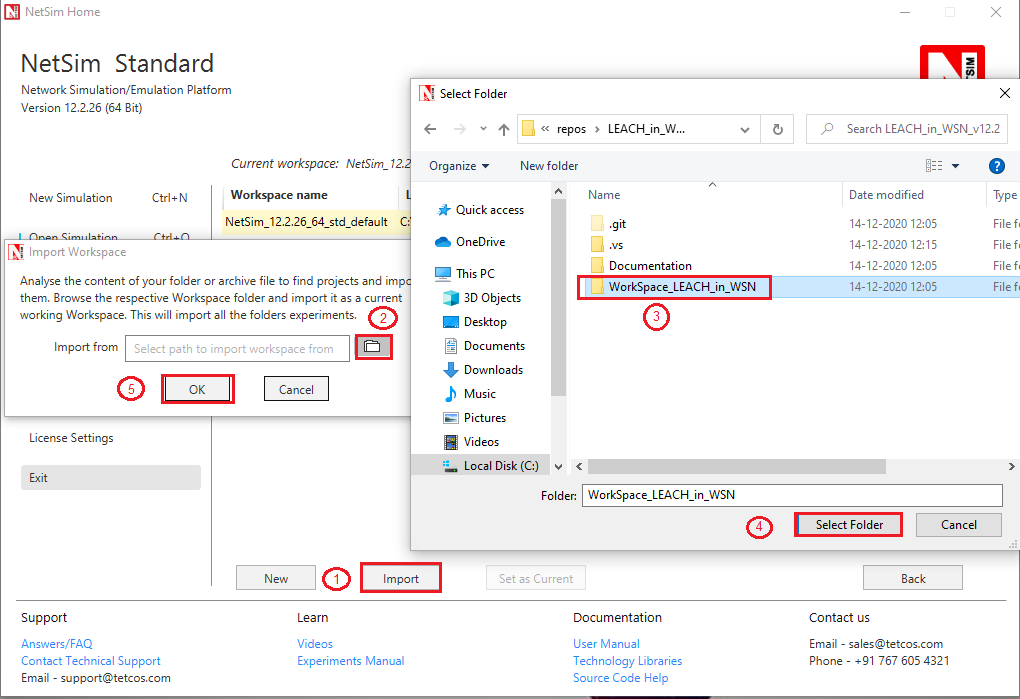Click the Back button in NetSim Home

(913, 578)
